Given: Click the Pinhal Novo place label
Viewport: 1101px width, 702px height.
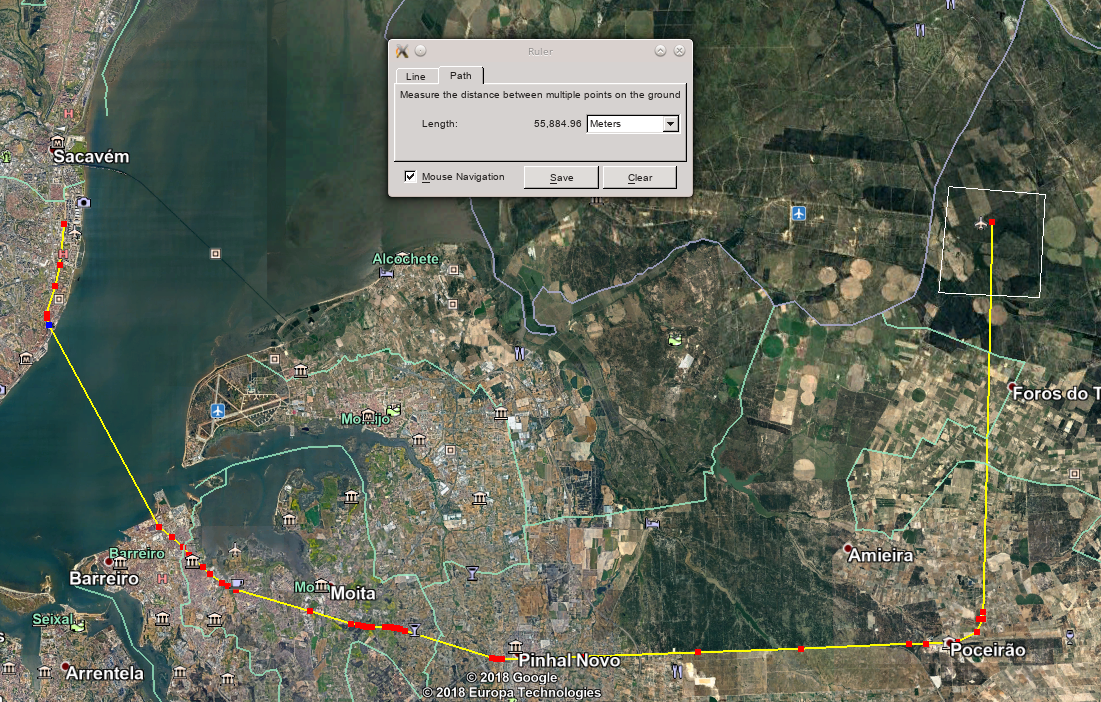Looking at the screenshot, I should [569, 661].
